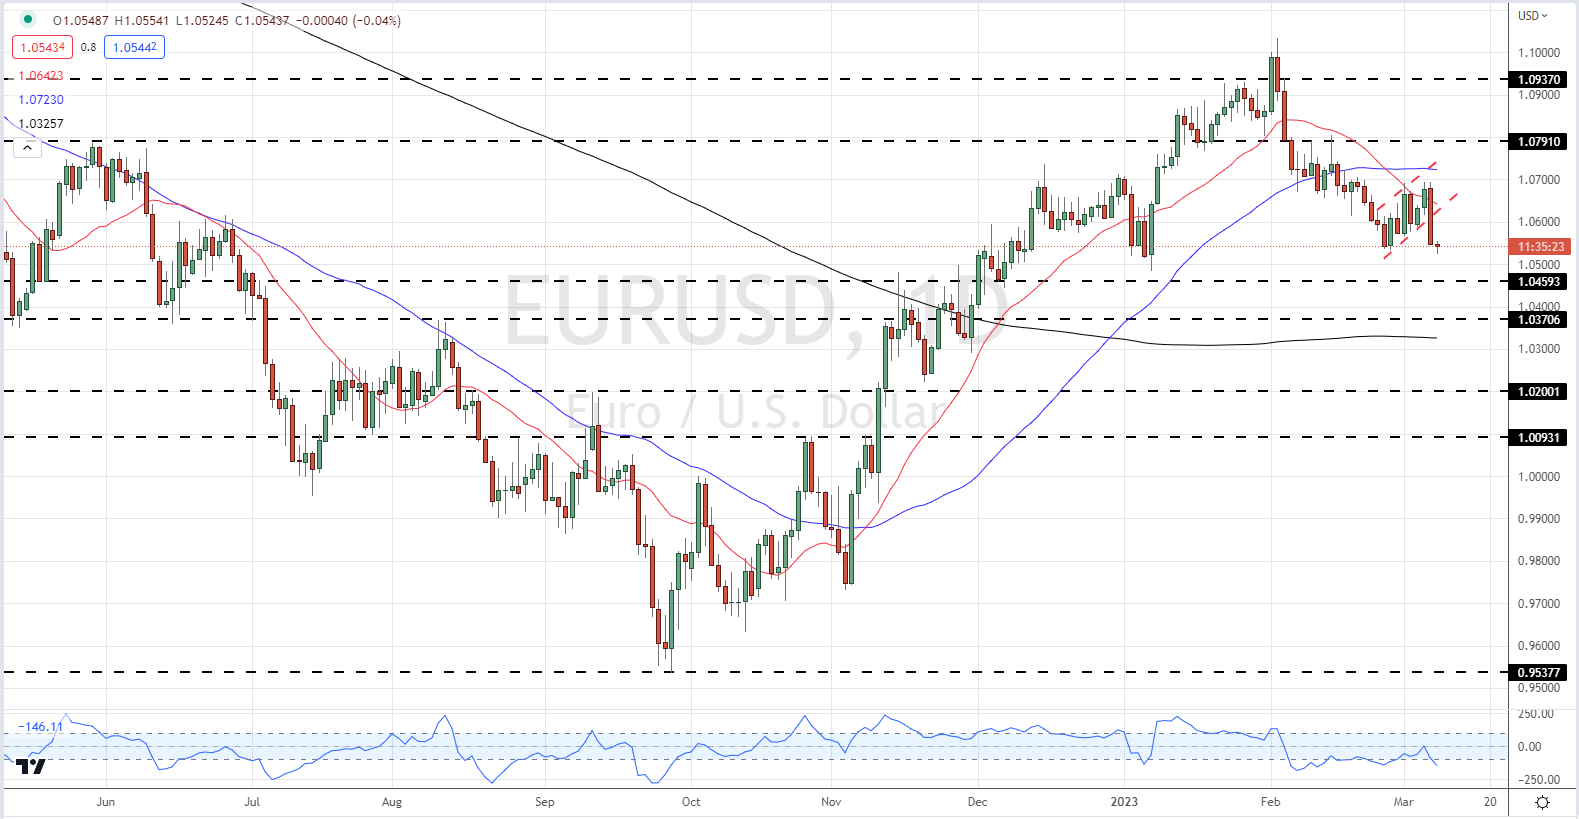Click the red sell price 1.05434
The height and width of the screenshot is (819, 1579).
[x=43, y=47]
